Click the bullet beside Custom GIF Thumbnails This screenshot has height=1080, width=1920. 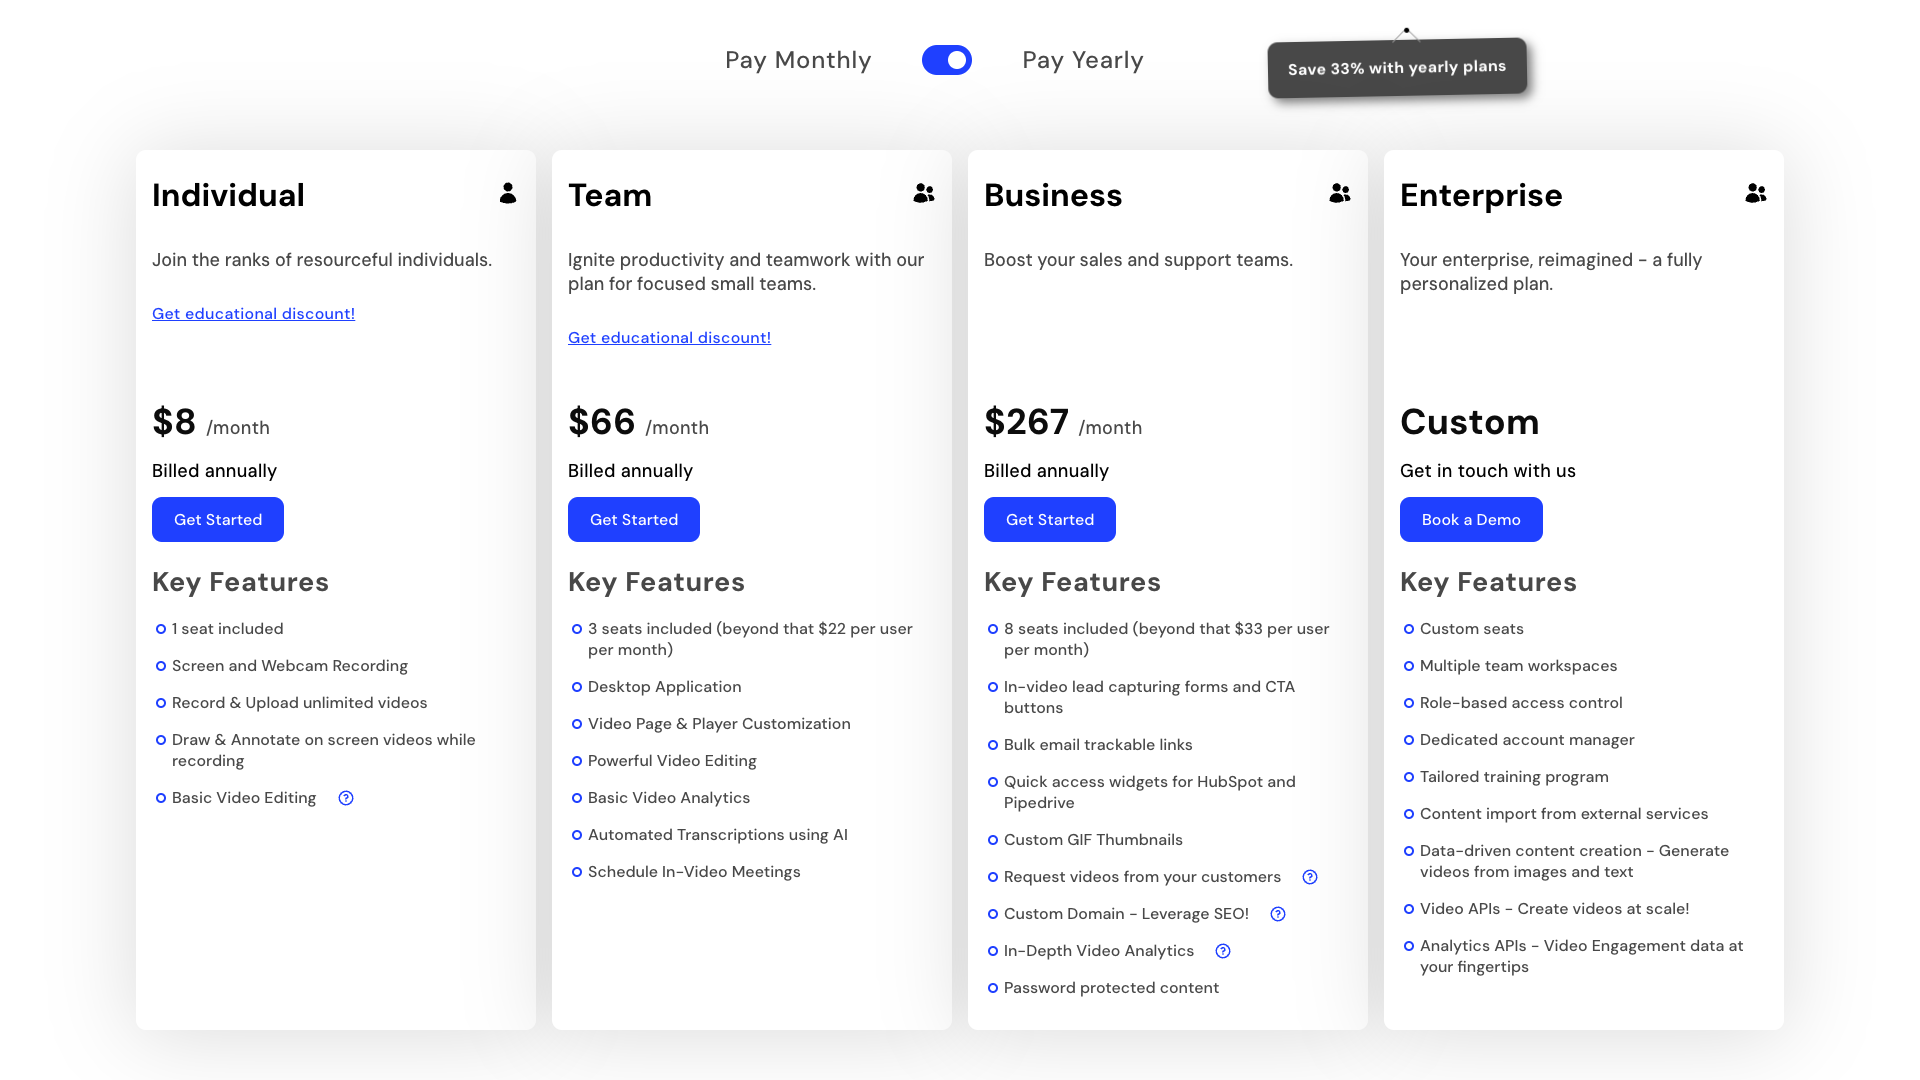pos(992,840)
